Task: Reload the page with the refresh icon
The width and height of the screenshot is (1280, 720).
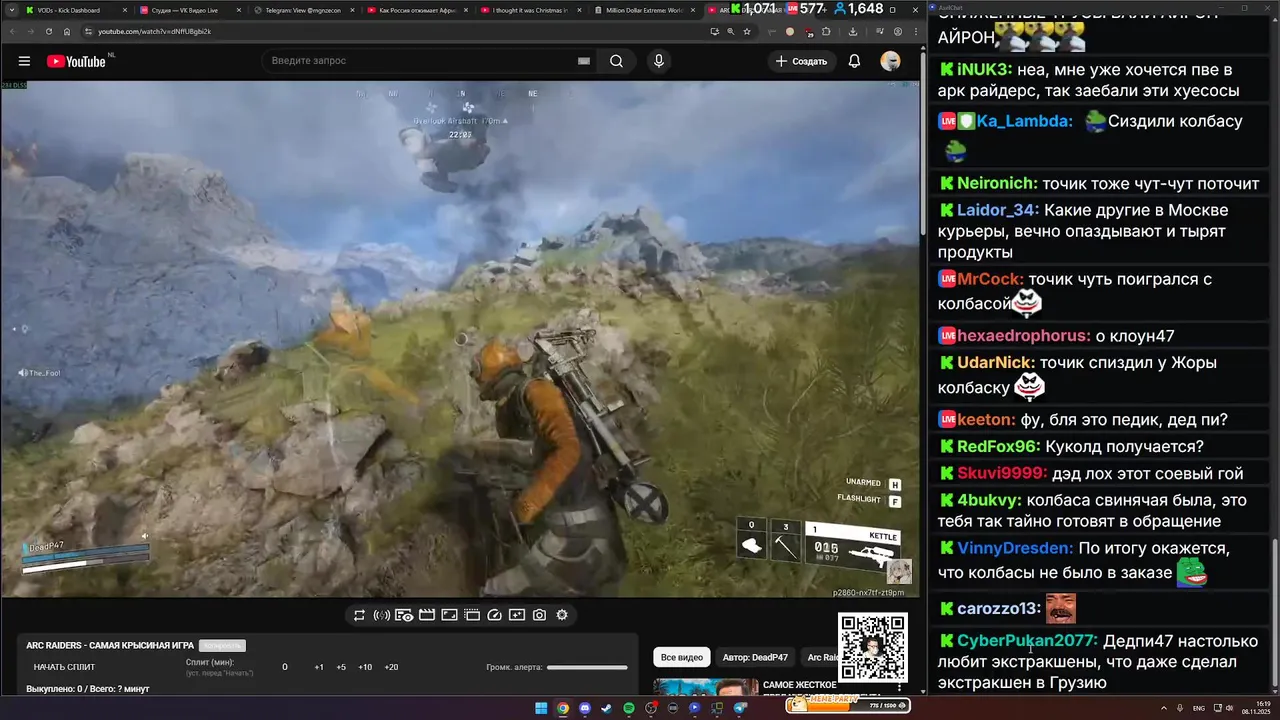Action: point(49,31)
